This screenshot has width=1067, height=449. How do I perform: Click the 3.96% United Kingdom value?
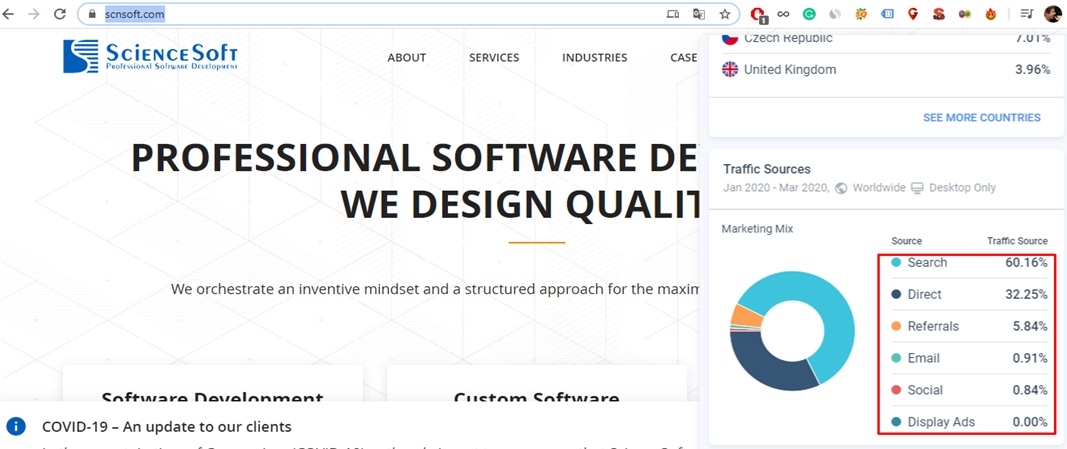tap(1032, 69)
